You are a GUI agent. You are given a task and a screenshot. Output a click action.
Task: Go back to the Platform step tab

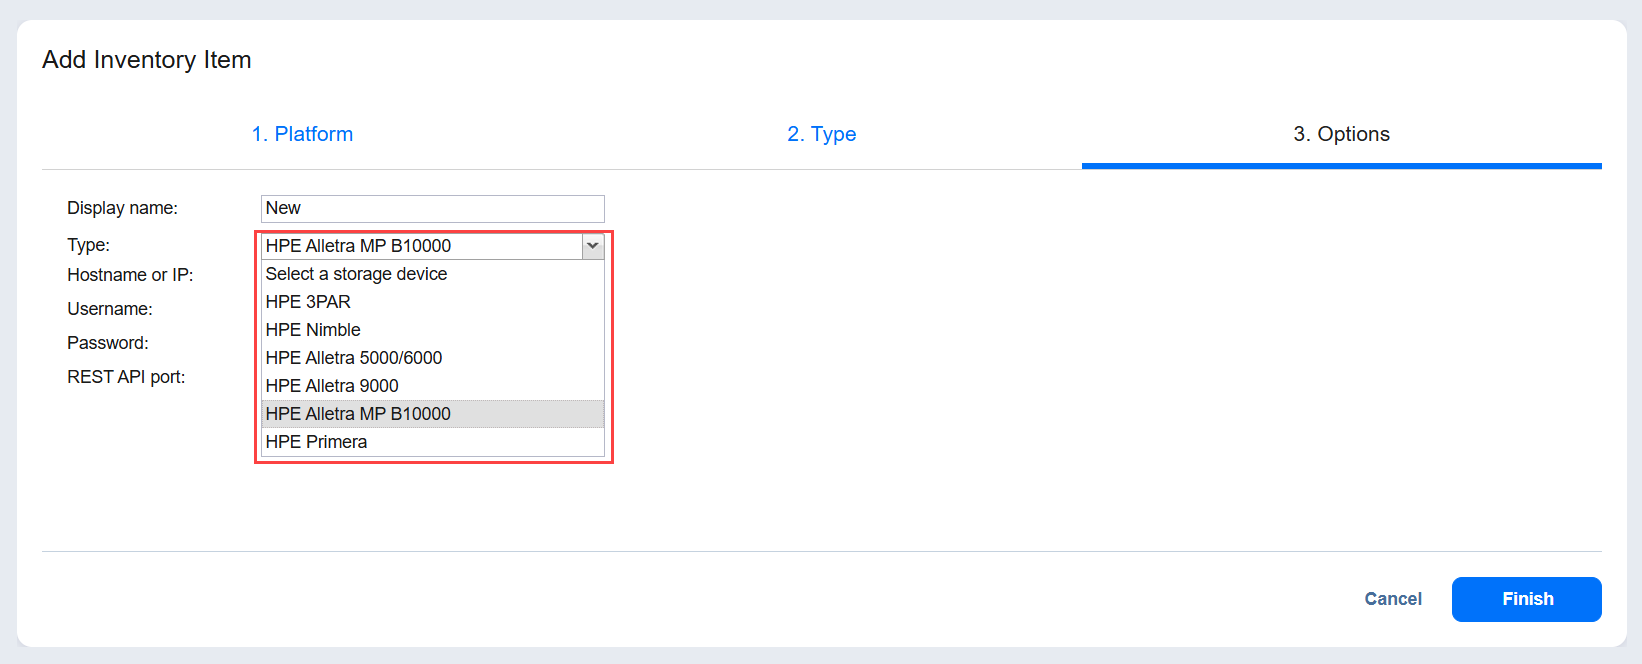(302, 134)
